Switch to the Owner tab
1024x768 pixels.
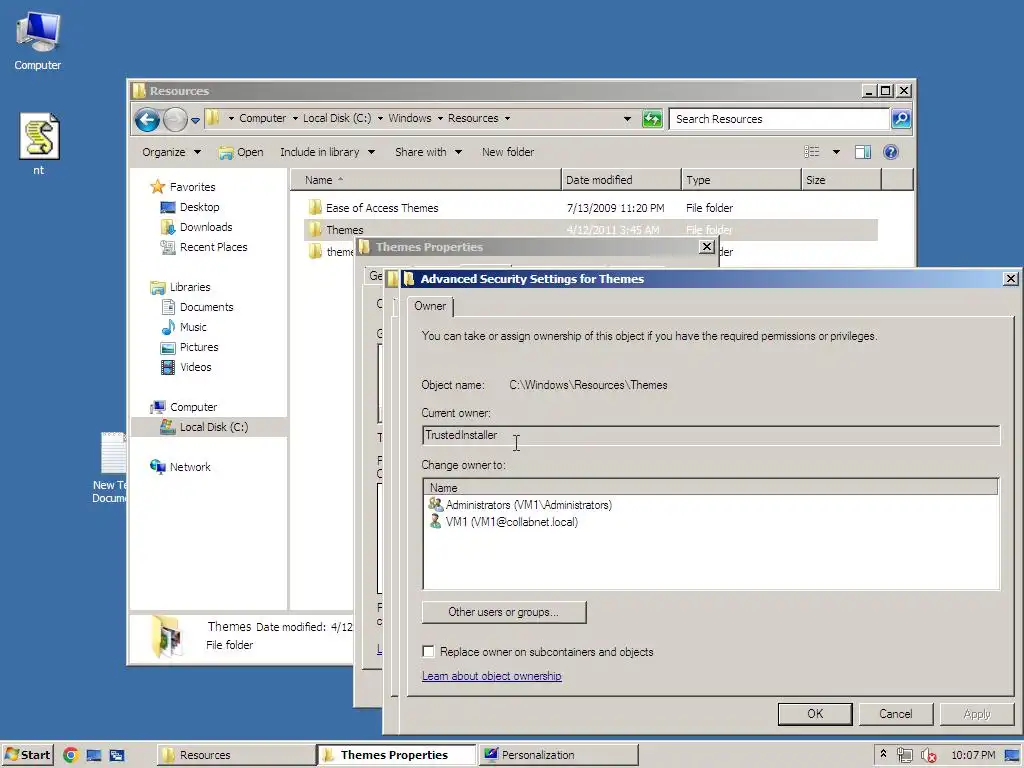430,306
